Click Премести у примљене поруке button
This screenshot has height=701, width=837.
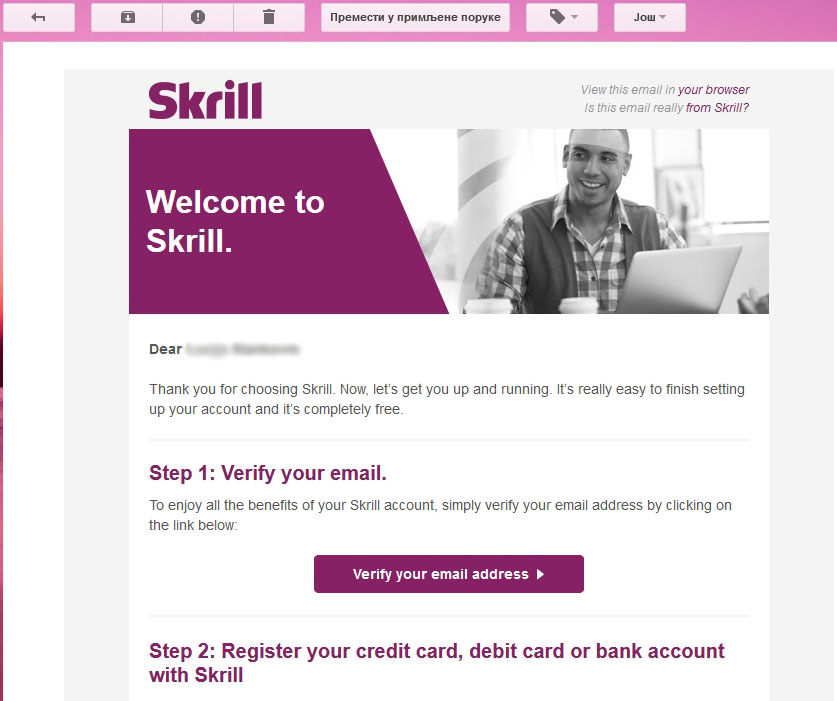point(415,18)
